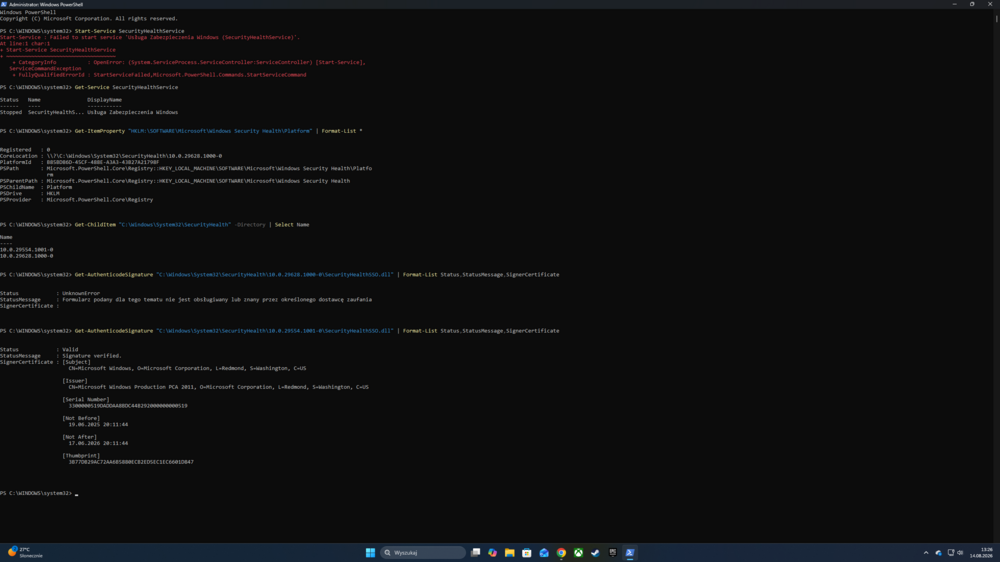Click the 'Status : Valid' line
Image resolution: width=1000 pixels, height=562 pixels.
(39, 350)
